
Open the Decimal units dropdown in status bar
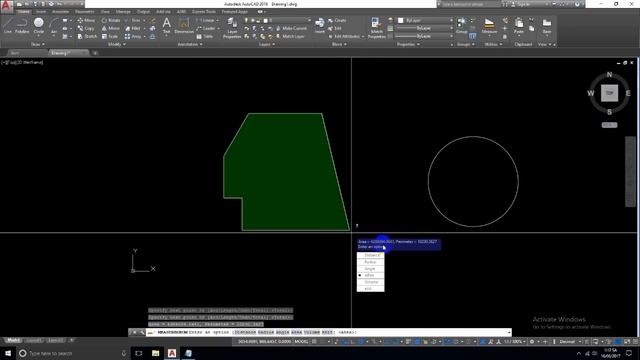click(x=569, y=341)
